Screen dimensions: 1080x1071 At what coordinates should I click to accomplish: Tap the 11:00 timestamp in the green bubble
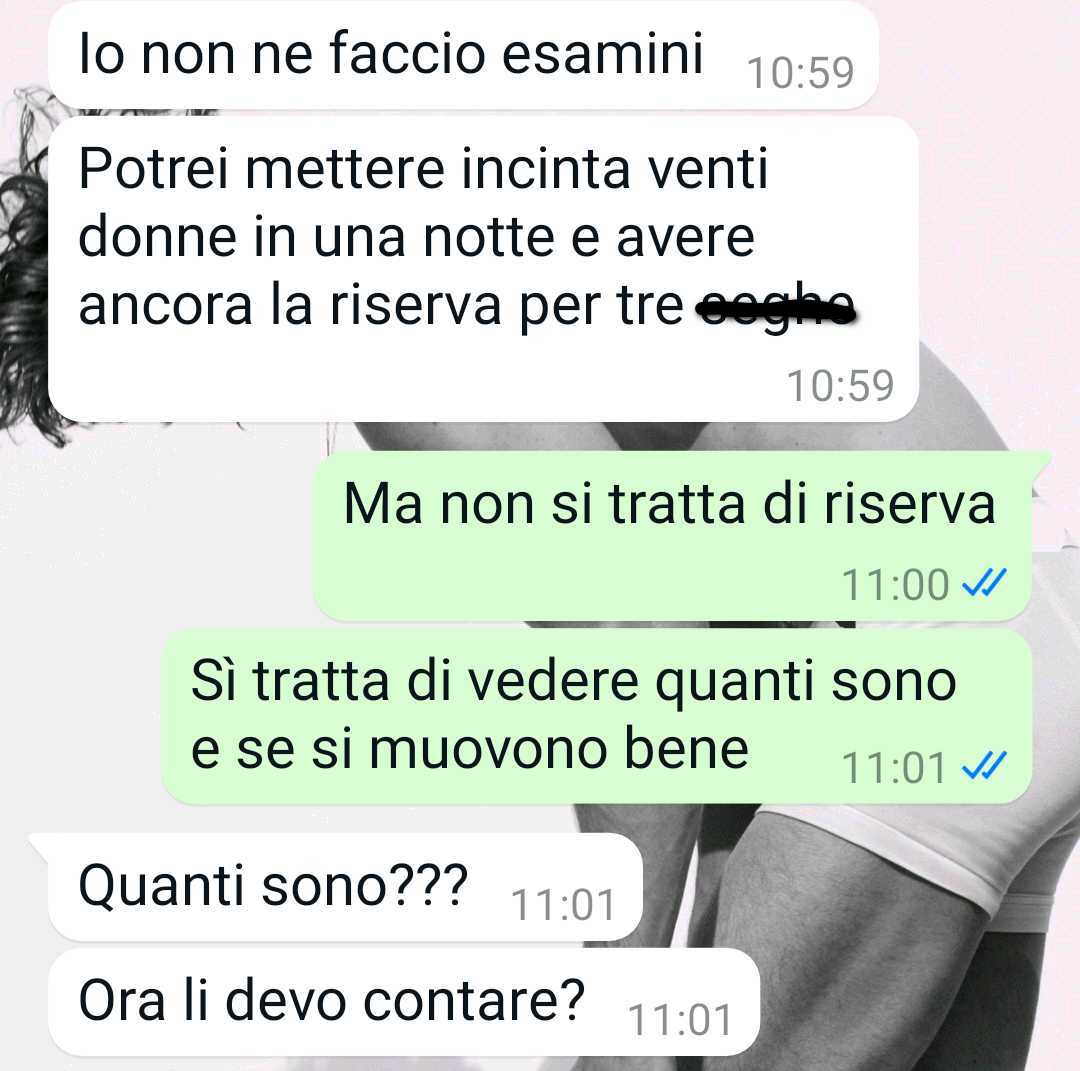[895, 585]
